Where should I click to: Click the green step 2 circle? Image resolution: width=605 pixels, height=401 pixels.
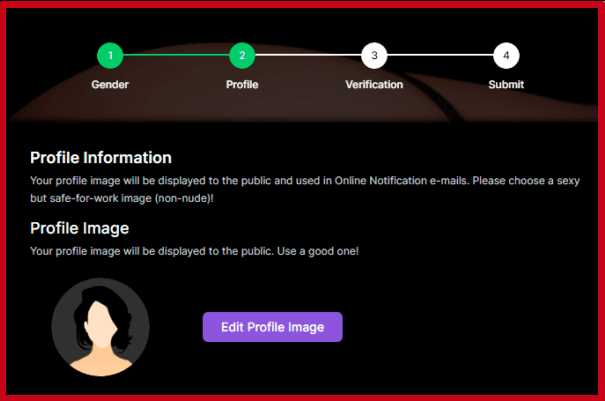coord(242,56)
